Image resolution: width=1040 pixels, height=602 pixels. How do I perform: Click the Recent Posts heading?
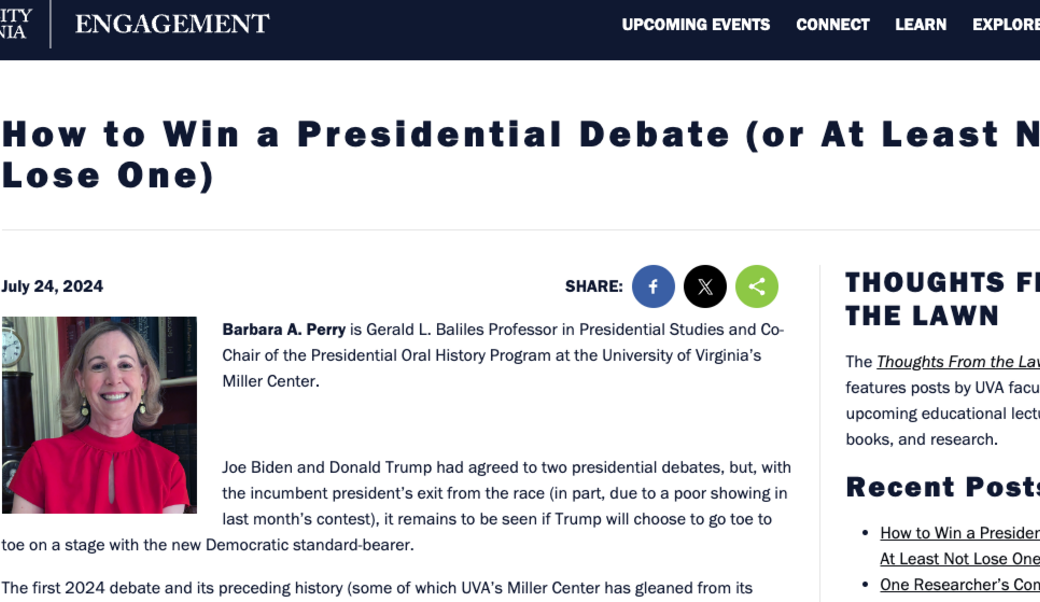[x=942, y=487]
